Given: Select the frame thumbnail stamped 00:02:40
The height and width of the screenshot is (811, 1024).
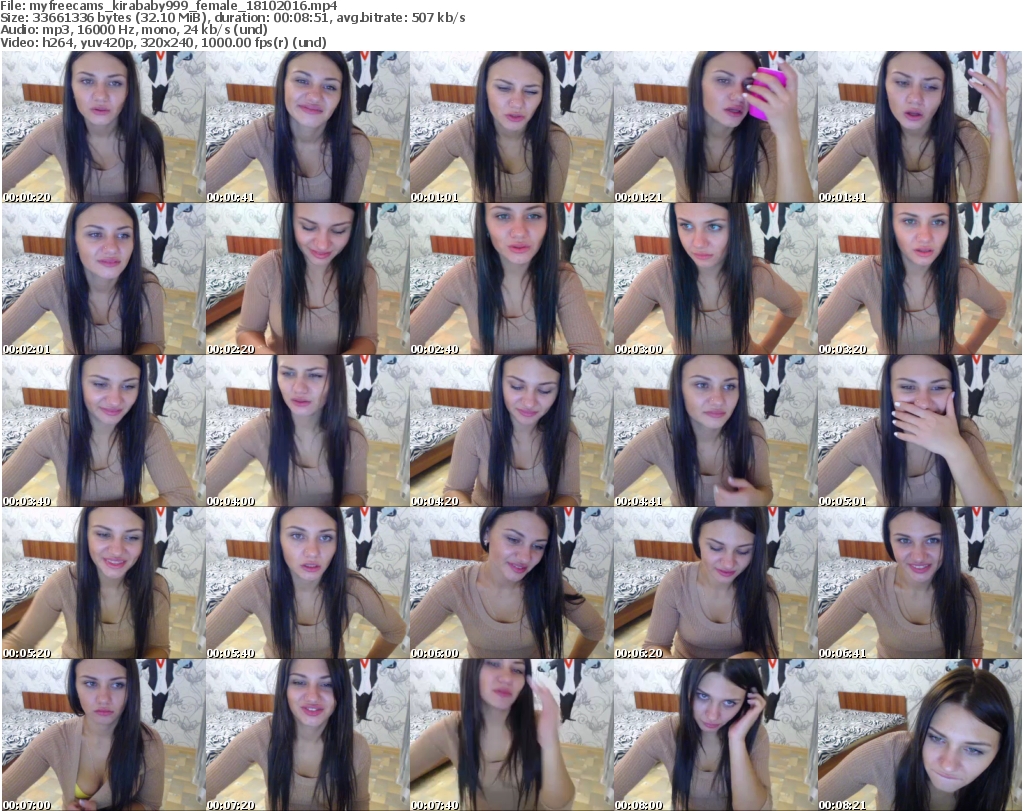Looking at the screenshot, I should (x=511, y=279).
